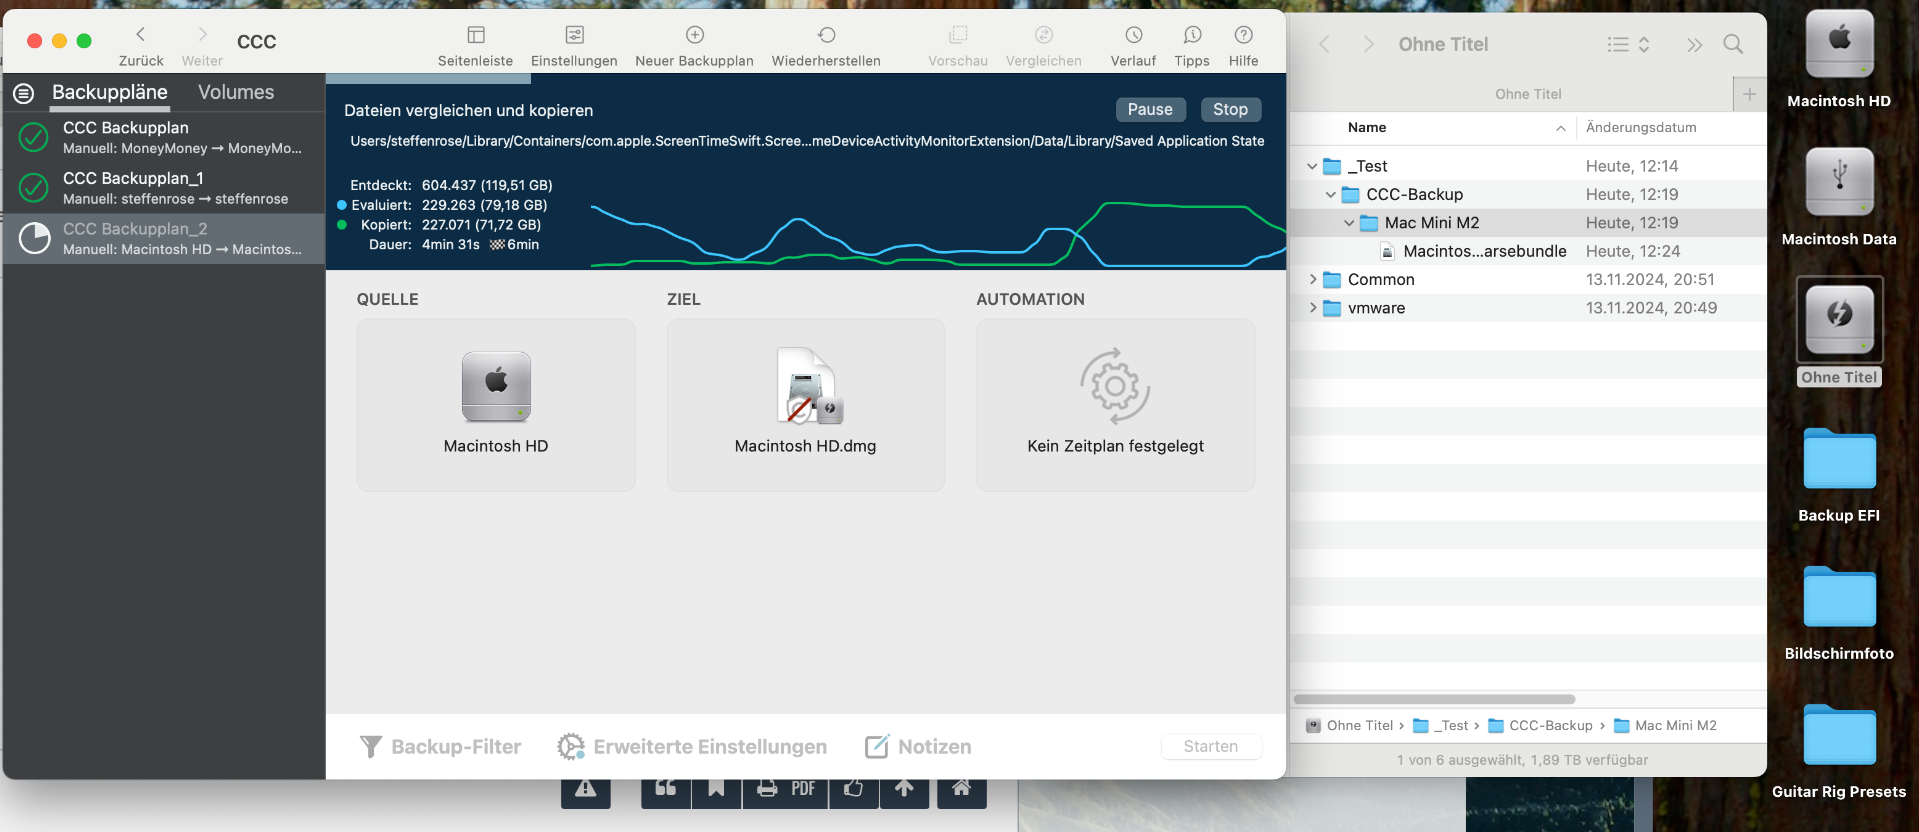Click the Dauer value 4min 31s
This screenshot has height=832, width=1919.
coord(451,244)
